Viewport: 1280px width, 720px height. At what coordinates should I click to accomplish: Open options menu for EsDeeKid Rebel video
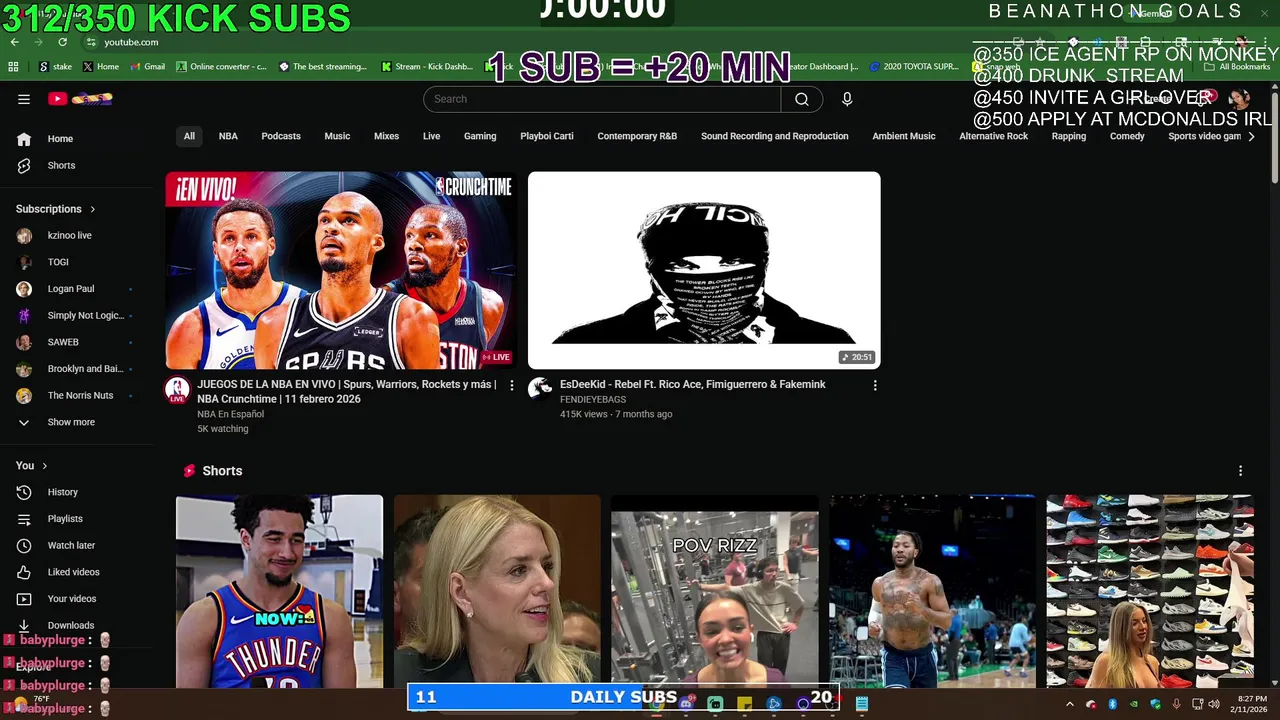(875, 385)
